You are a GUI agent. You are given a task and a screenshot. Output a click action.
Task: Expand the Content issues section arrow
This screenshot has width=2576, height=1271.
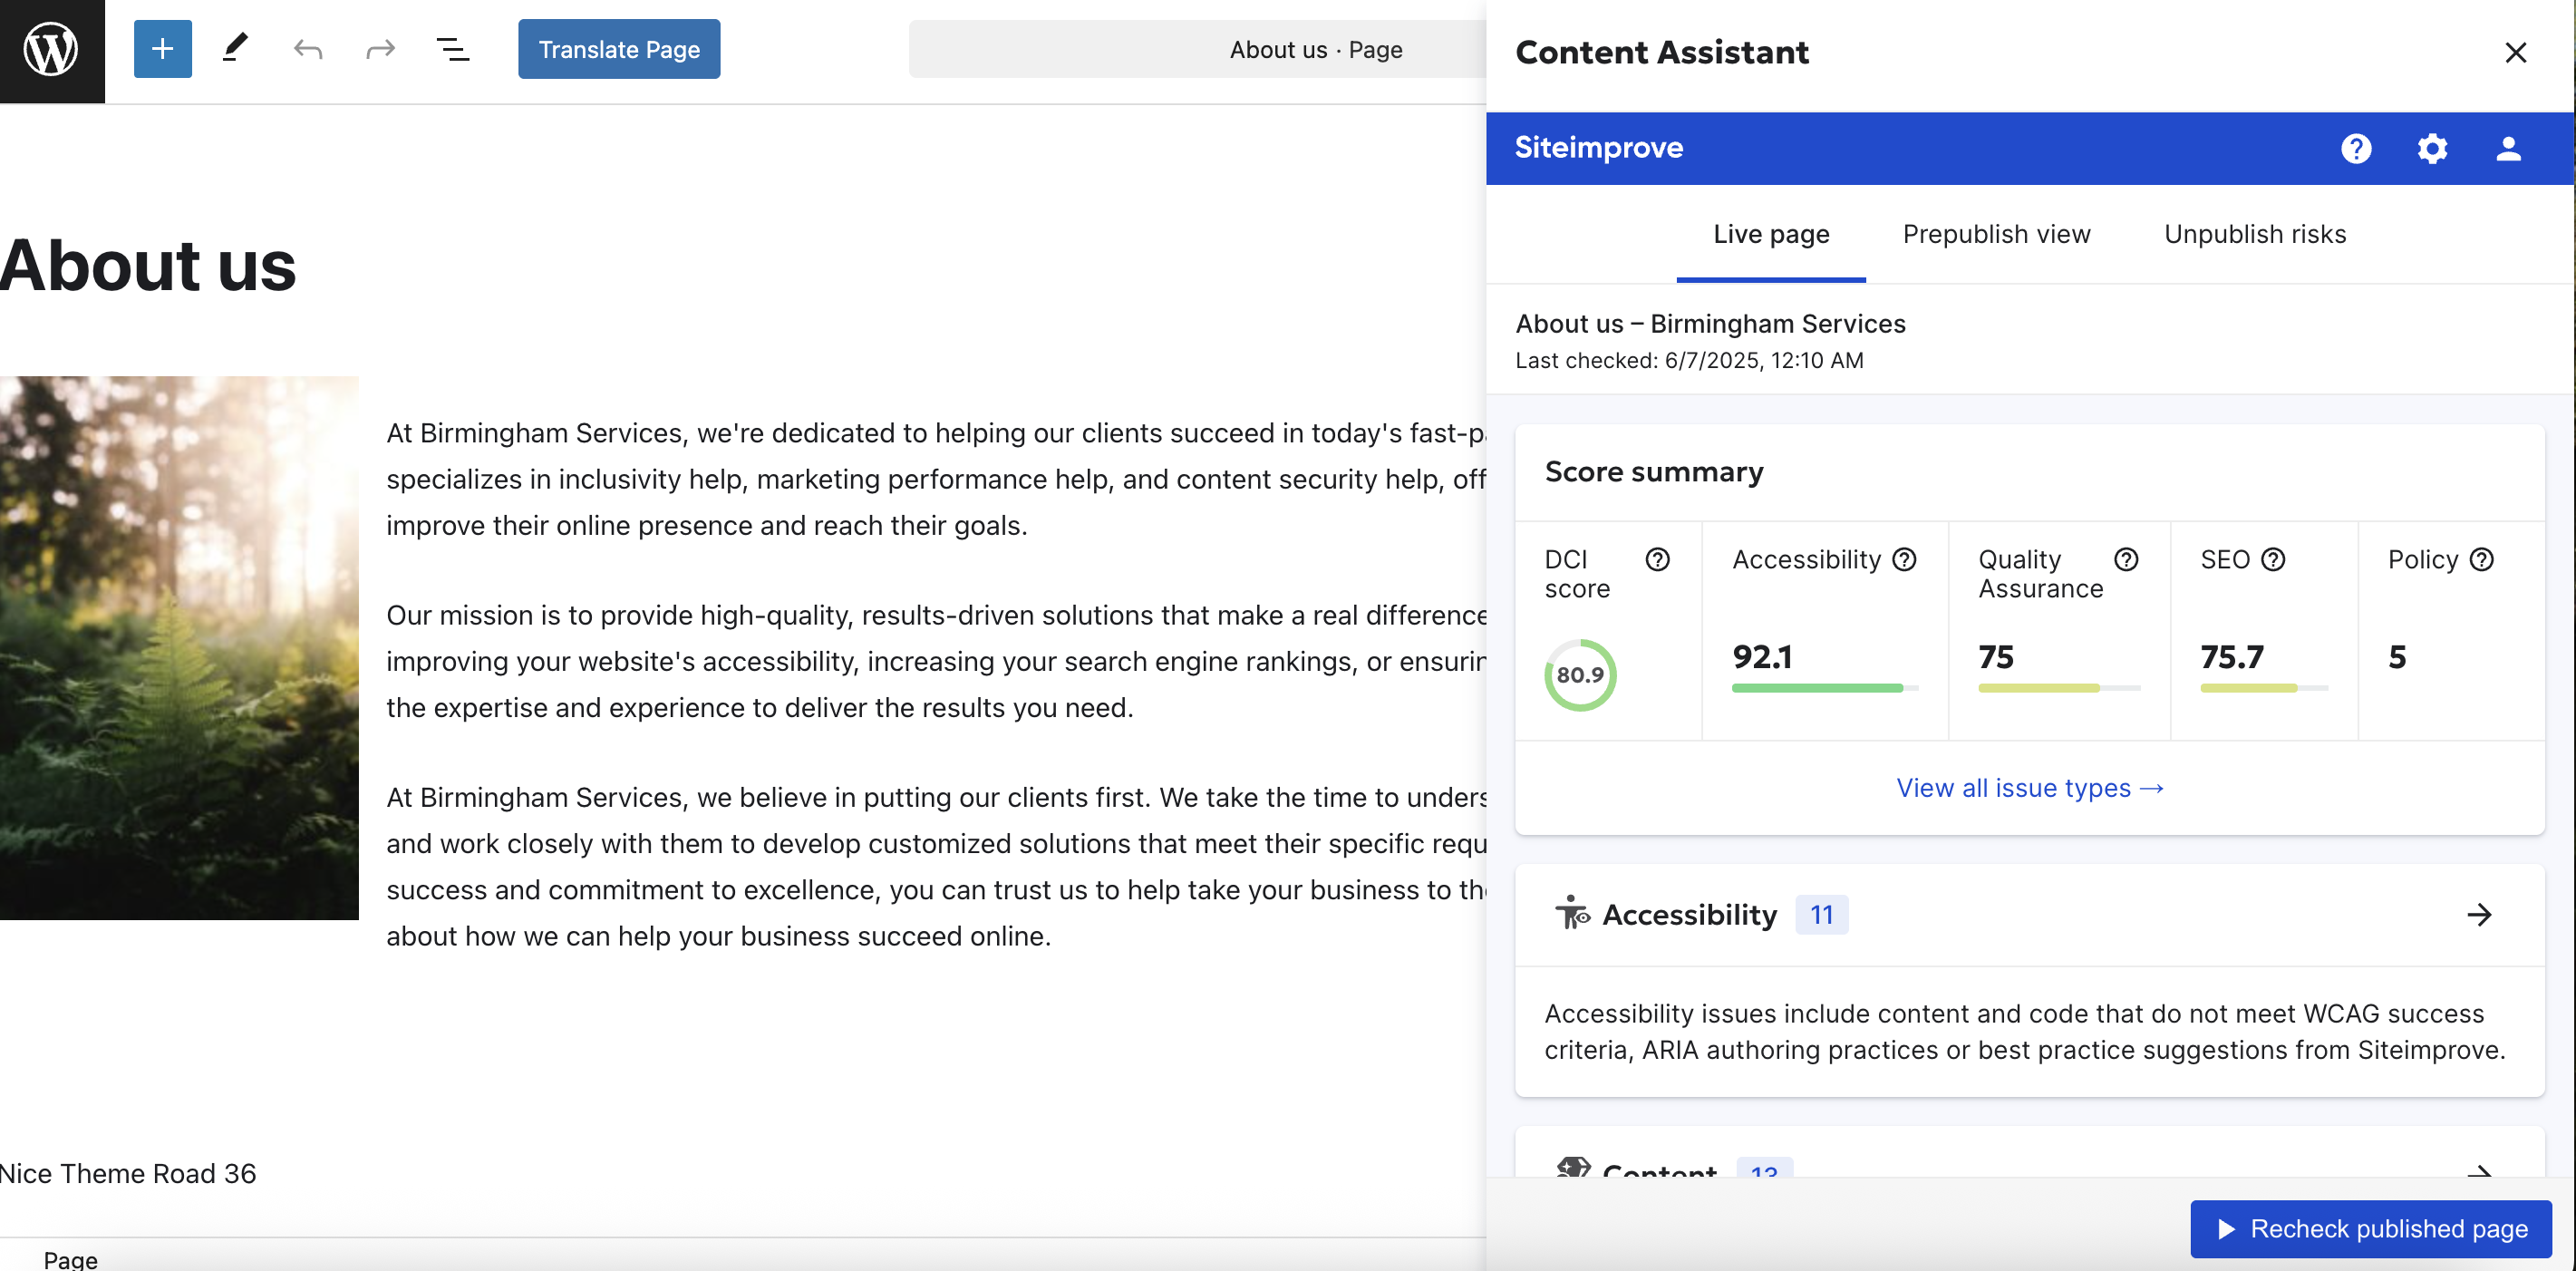(2479, 1170)
